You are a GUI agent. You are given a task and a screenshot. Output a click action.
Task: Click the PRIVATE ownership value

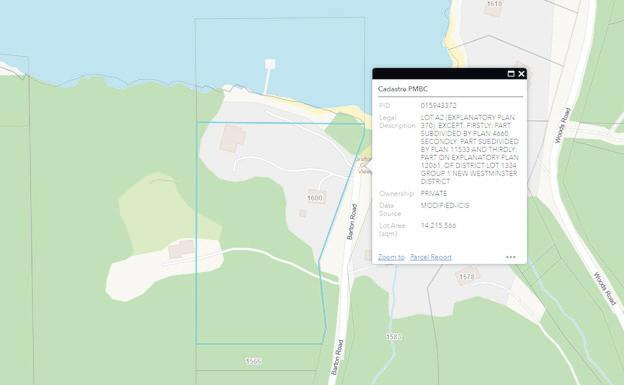coord(434,193)
